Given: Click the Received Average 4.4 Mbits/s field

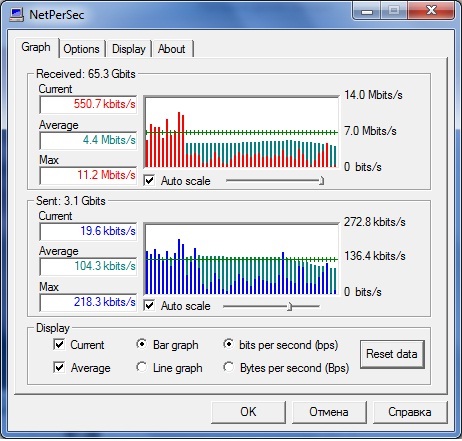Looking at the screenshot, I should [88, 140].
